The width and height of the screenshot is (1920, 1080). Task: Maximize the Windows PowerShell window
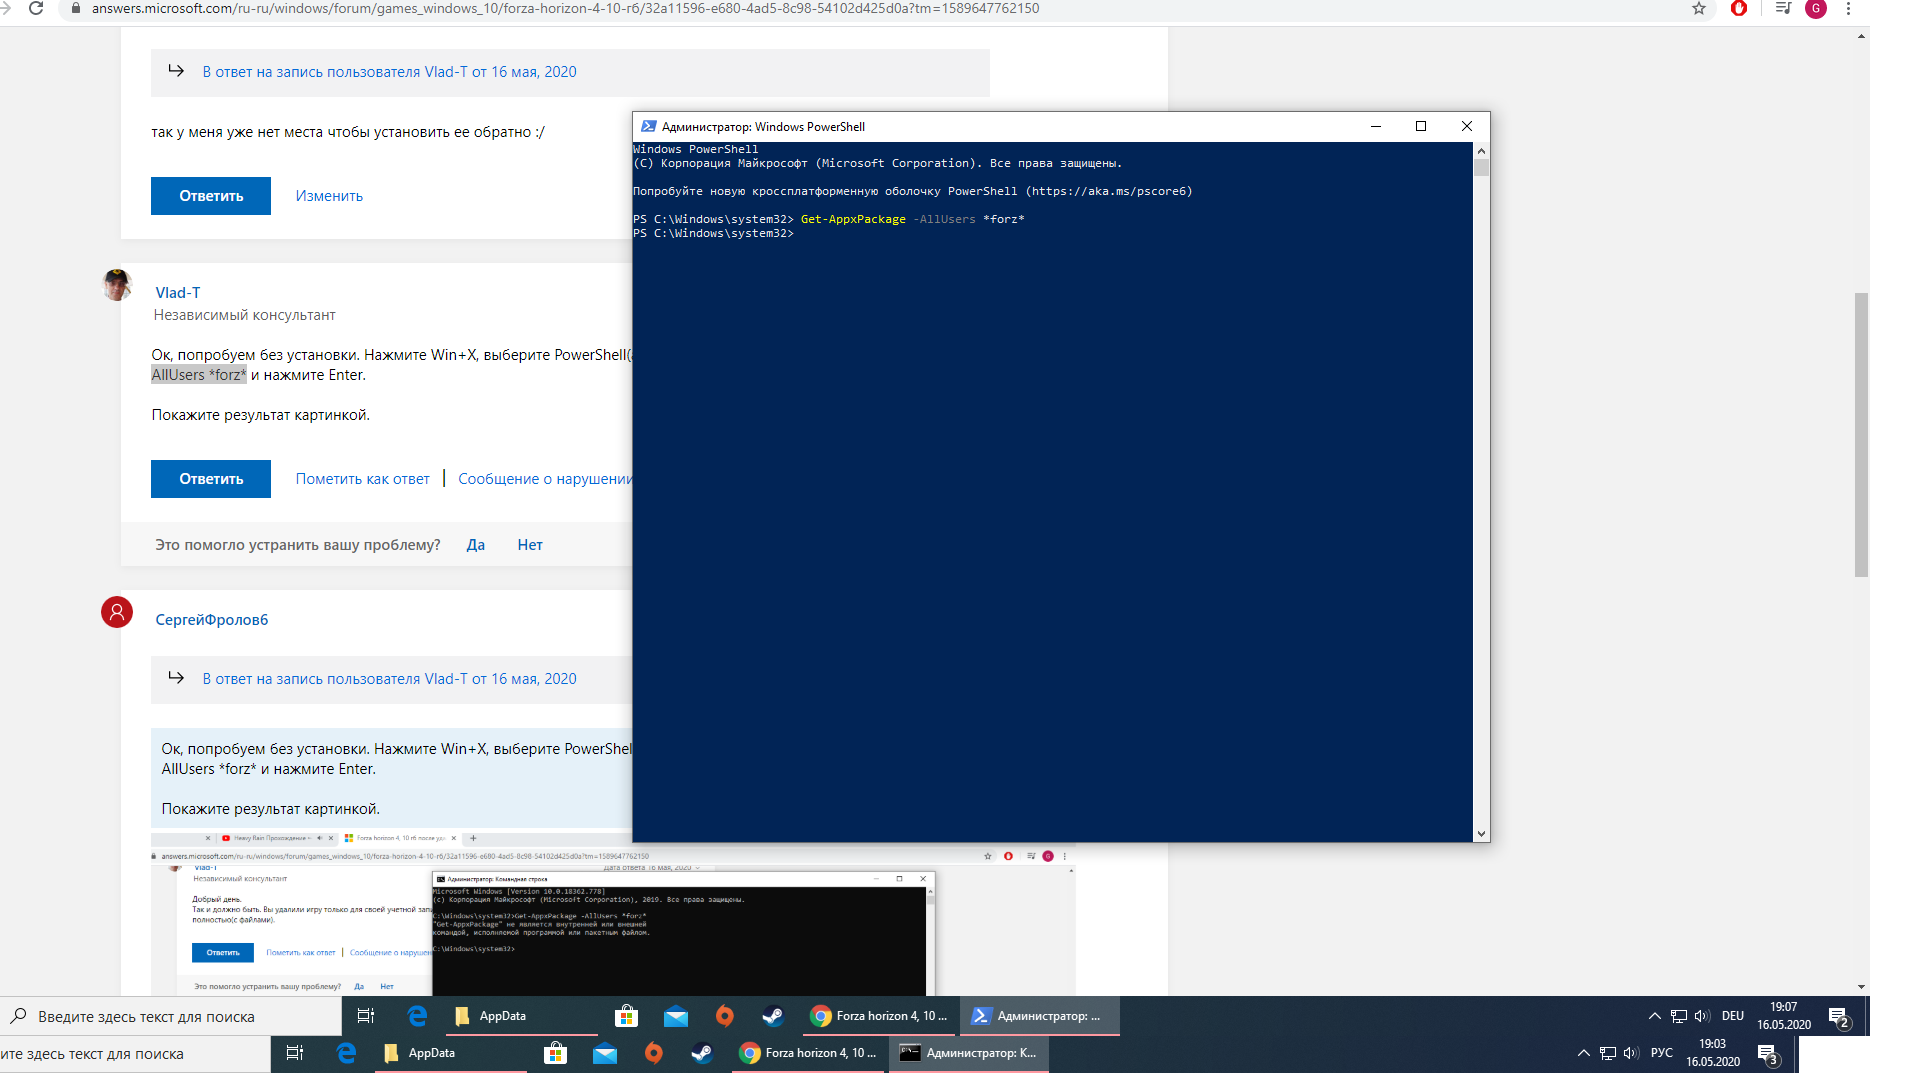[x=1421, y=127]
